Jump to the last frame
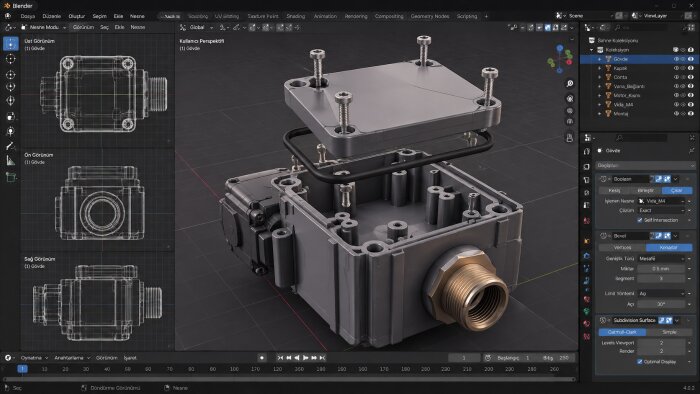 pos(322,358)
